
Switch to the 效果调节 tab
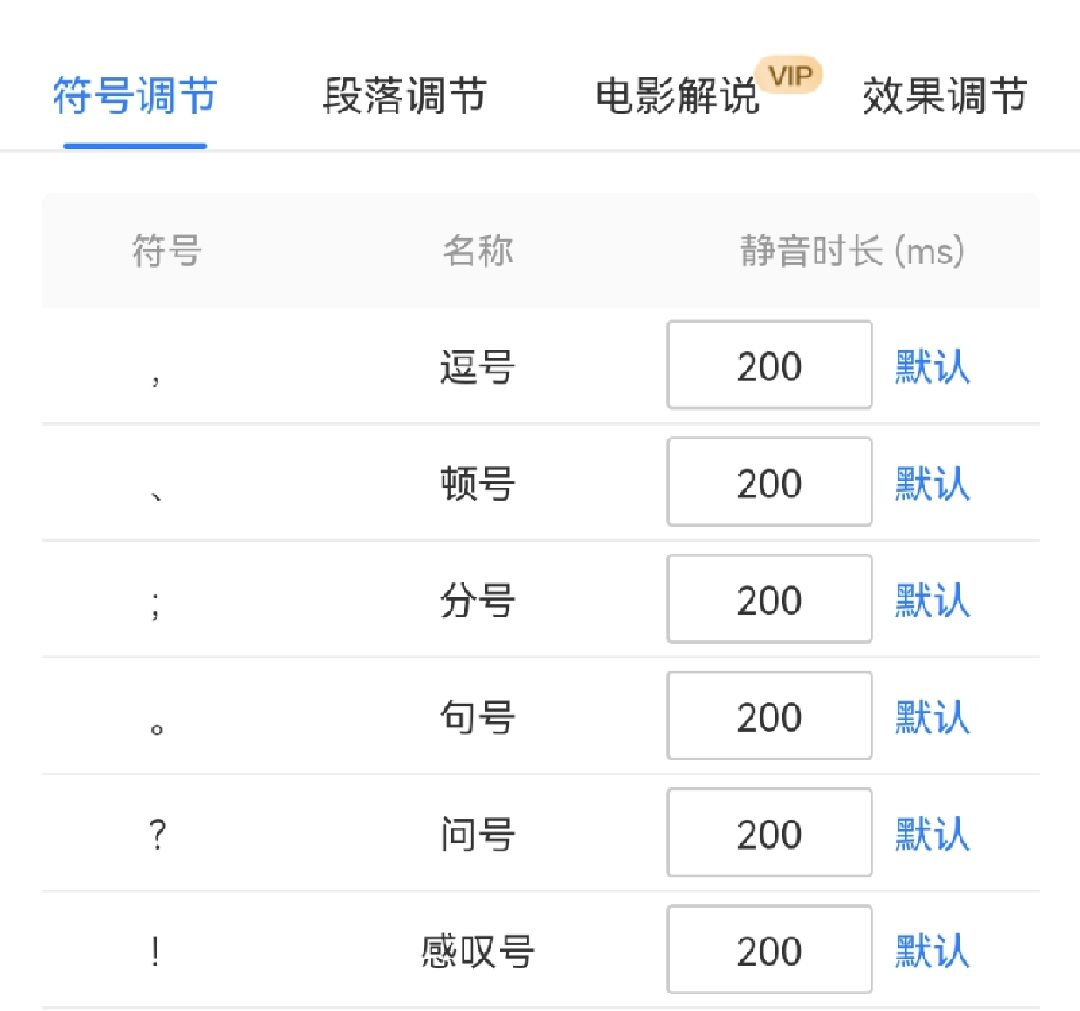click(x=941, y=97)
